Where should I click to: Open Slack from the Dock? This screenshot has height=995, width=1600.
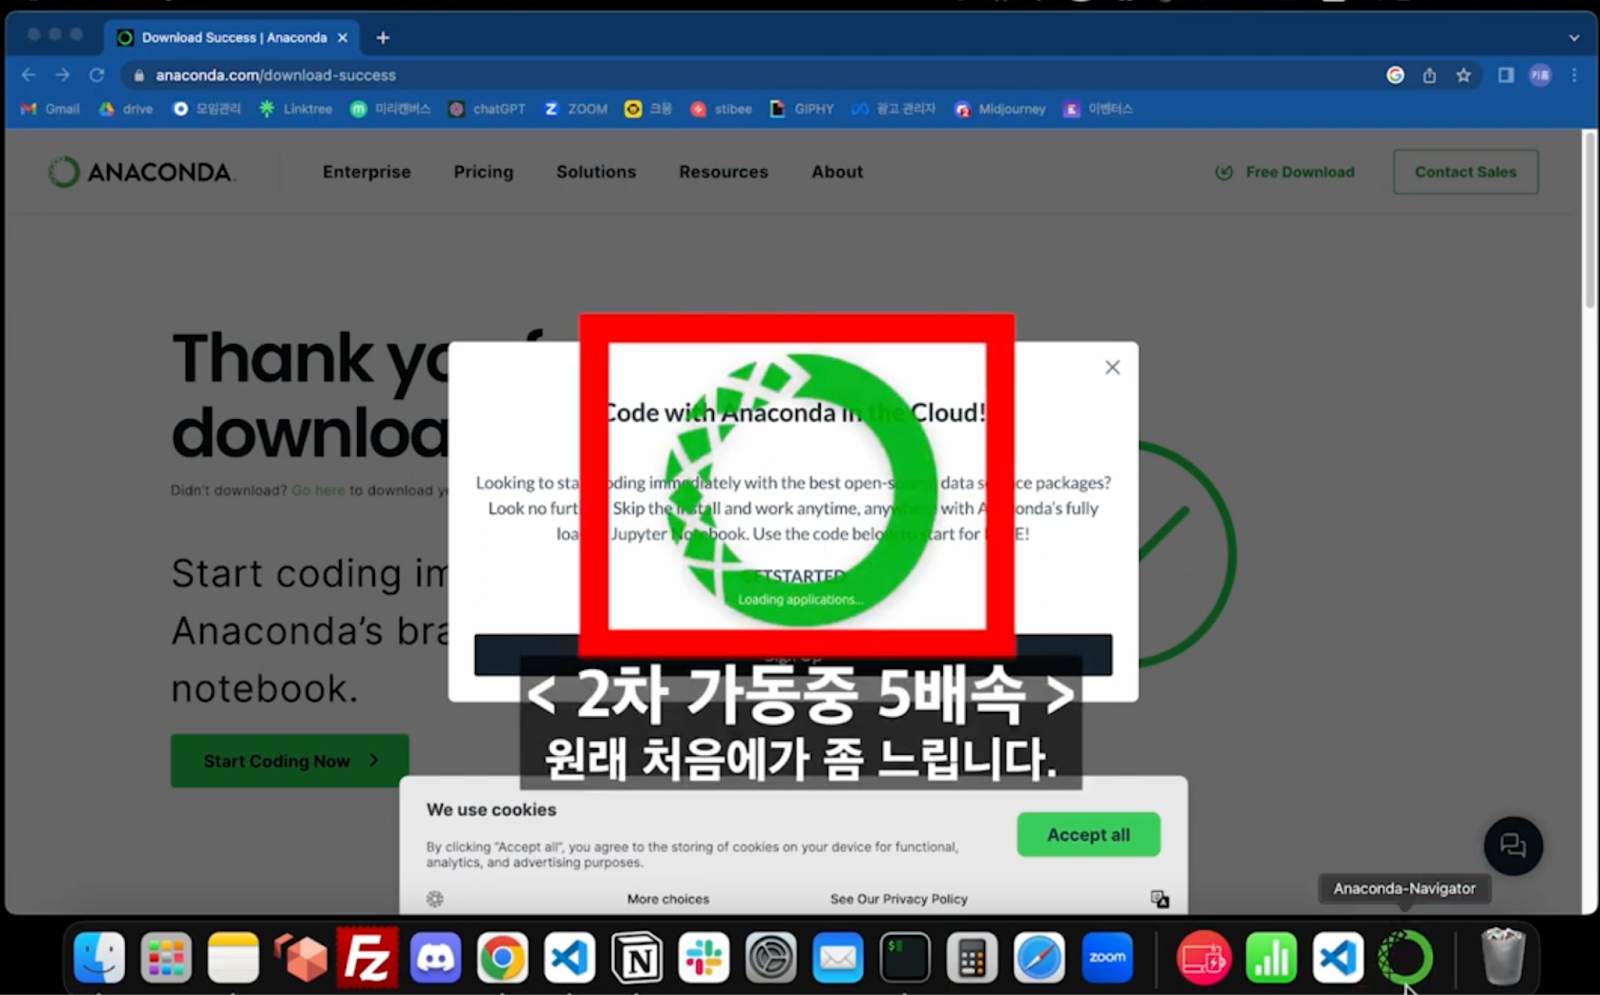pos(704,958)
